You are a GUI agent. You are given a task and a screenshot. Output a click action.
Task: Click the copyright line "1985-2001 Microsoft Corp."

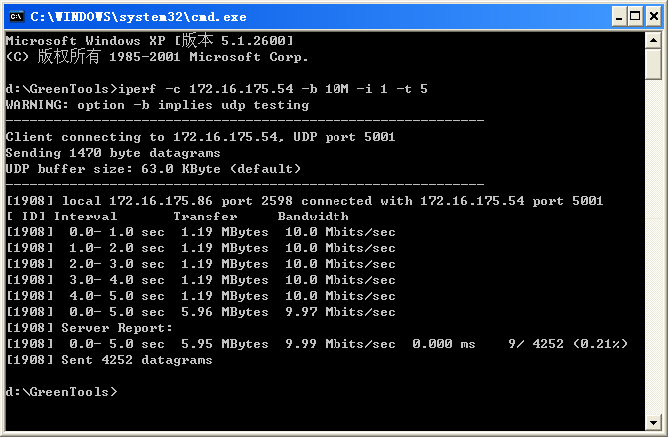(x=157, y=56)
